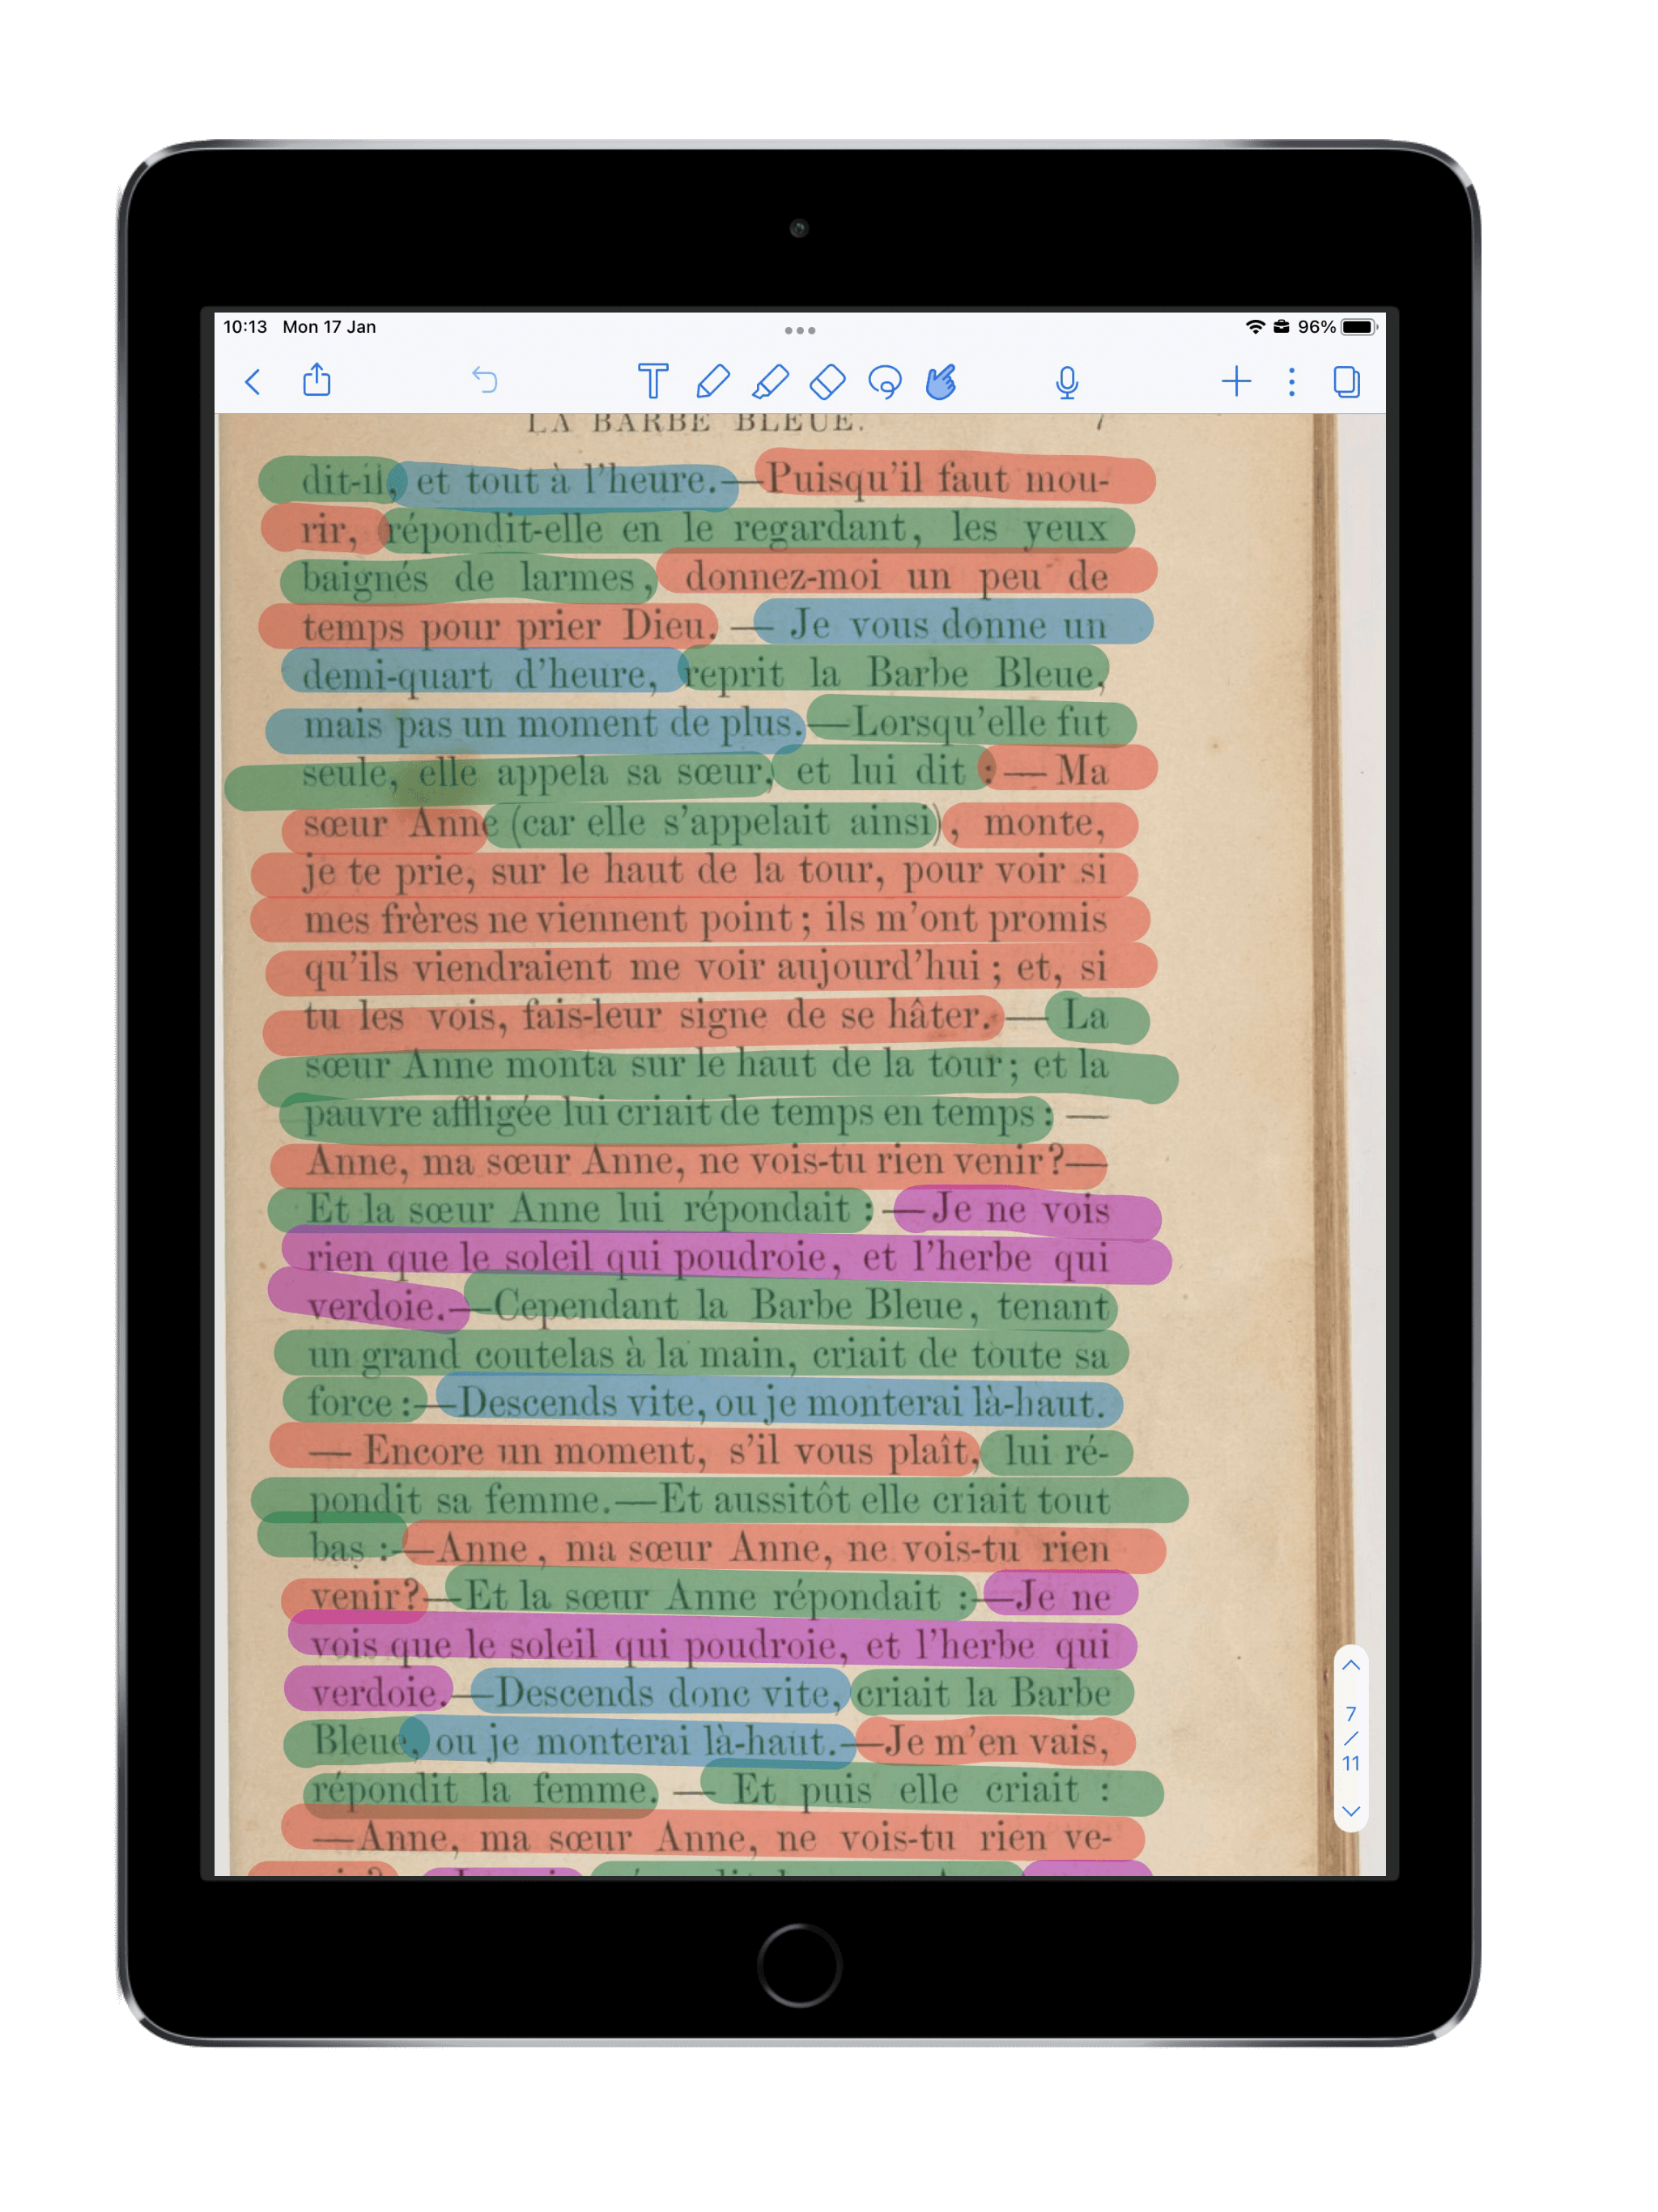Tap the battery indicator at 96%
Screen dimensions: 1658x2212
pos(1338,327)
